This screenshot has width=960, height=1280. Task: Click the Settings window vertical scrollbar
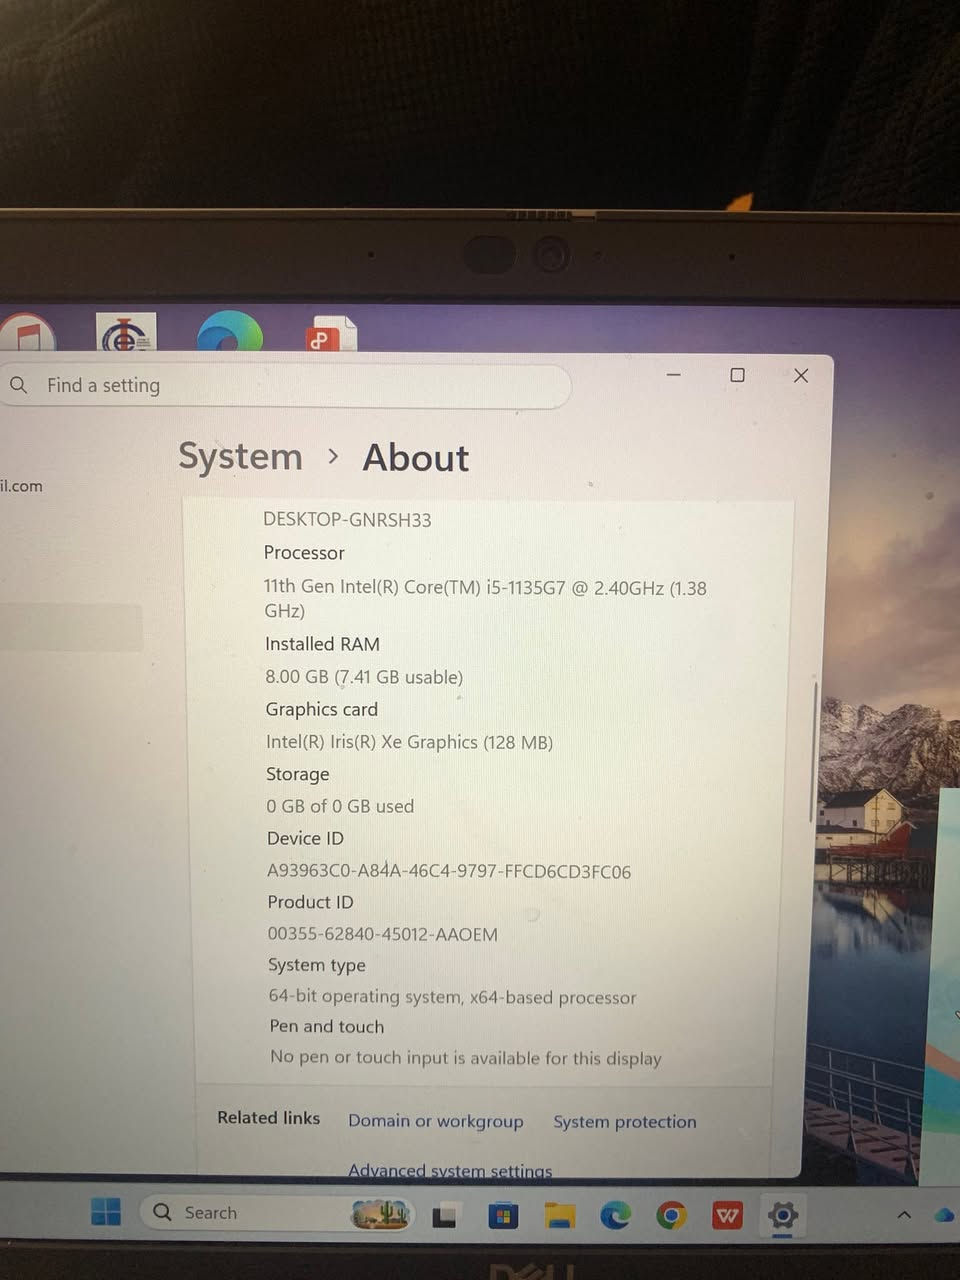[x=815, y=752]
